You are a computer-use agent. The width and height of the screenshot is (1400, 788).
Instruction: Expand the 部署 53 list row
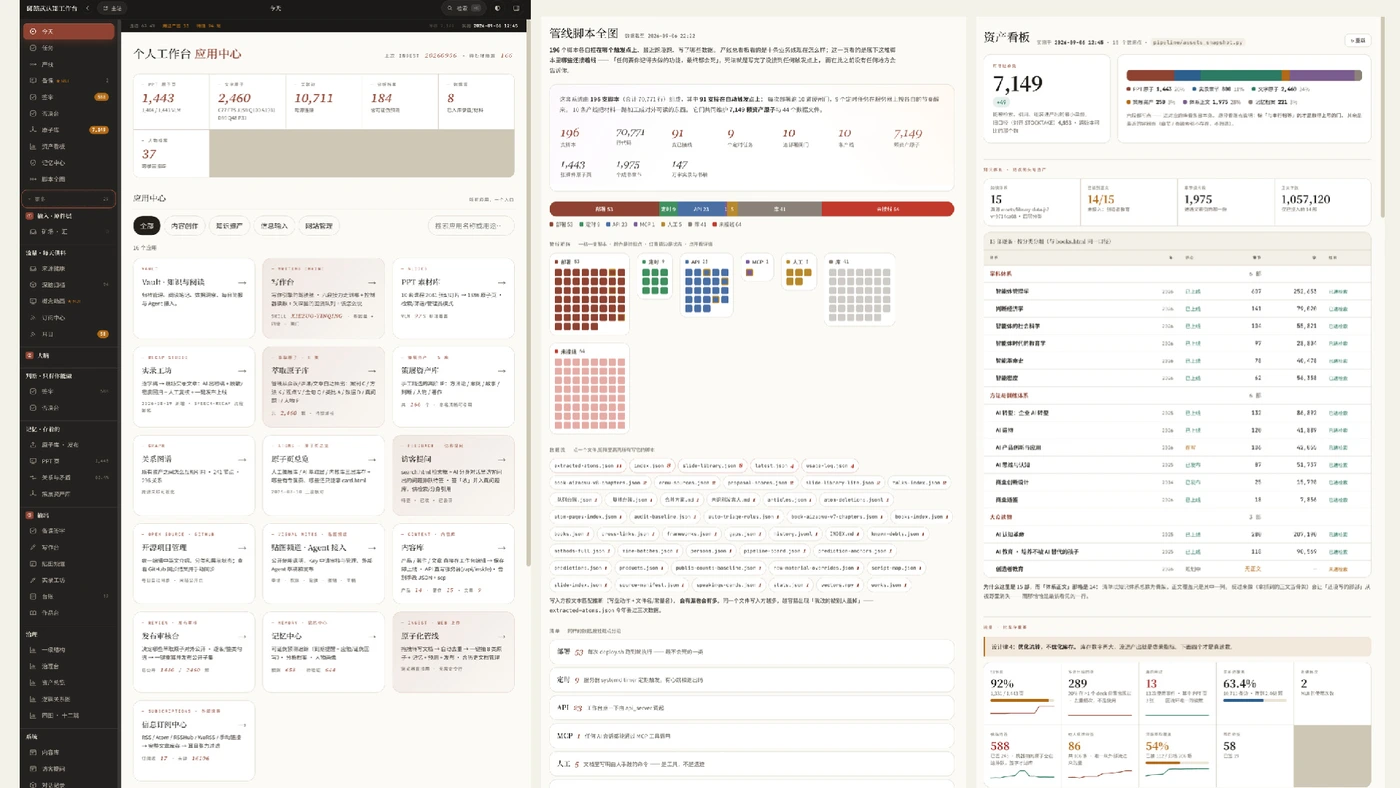tap(751, 652)
